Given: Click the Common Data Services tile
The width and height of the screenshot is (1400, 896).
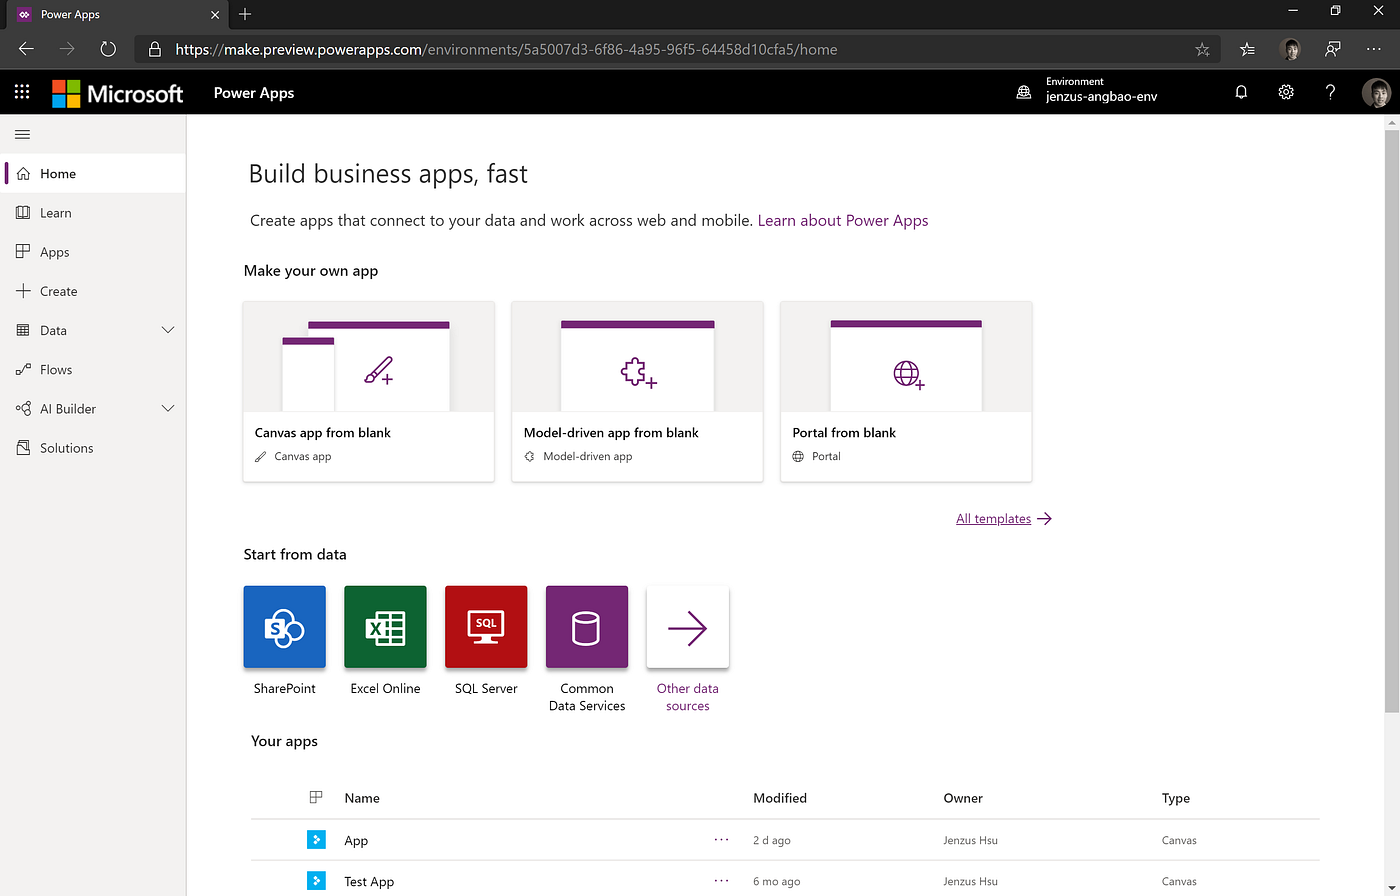Looking at the screenshot, I should tap(587, 627).
